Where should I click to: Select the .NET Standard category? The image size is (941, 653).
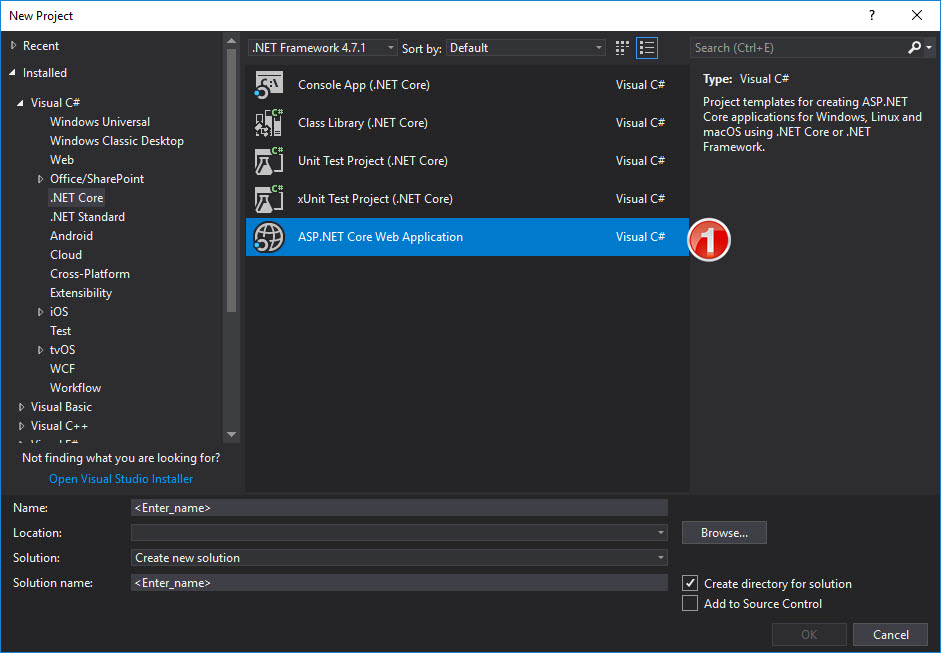(x=88, y=217)
